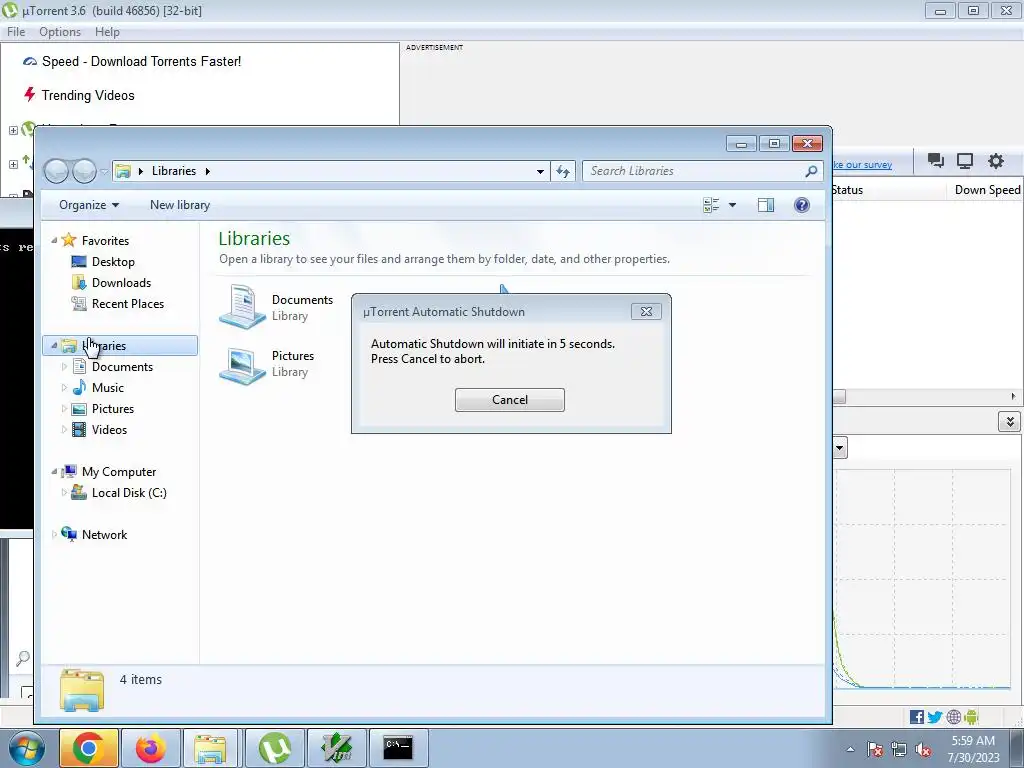The image size is (1024, 768).
Task: Open the Options menu in µTorrent
Action: [x=60, y=32]
